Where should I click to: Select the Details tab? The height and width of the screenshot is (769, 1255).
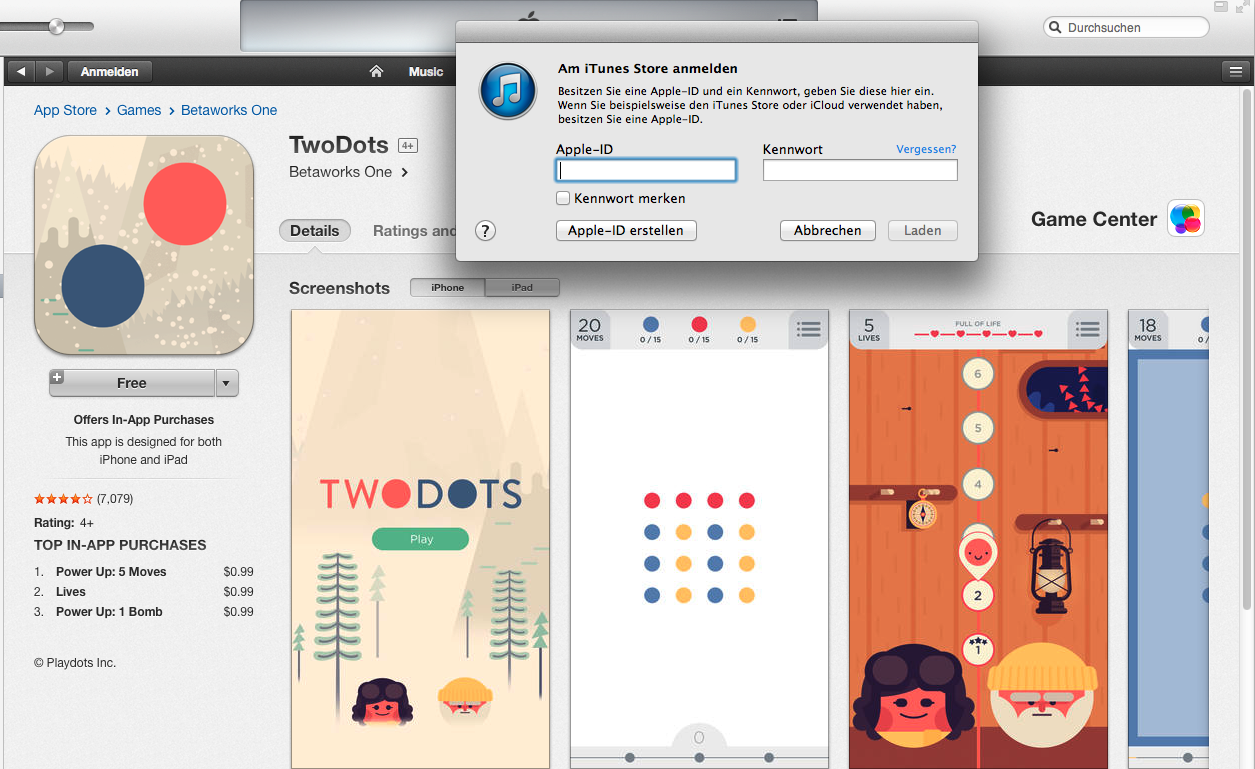pos(315,231)
